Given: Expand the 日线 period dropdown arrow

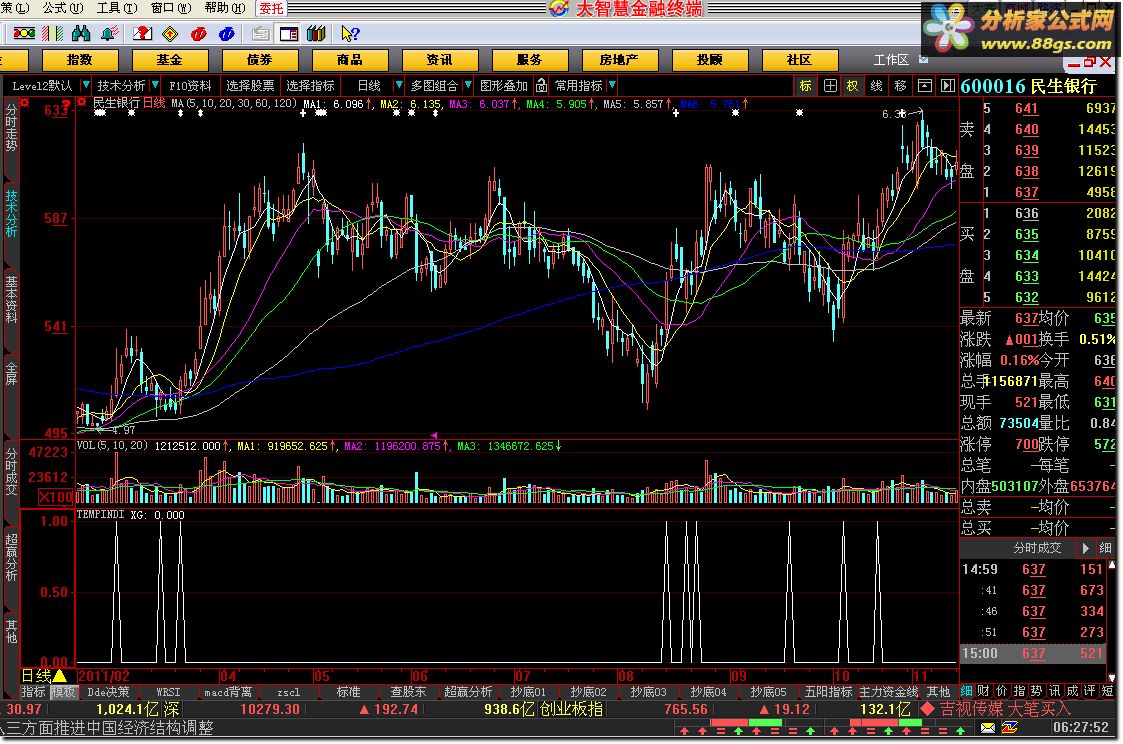Looking at the screenshot, I should click(398, 85).
